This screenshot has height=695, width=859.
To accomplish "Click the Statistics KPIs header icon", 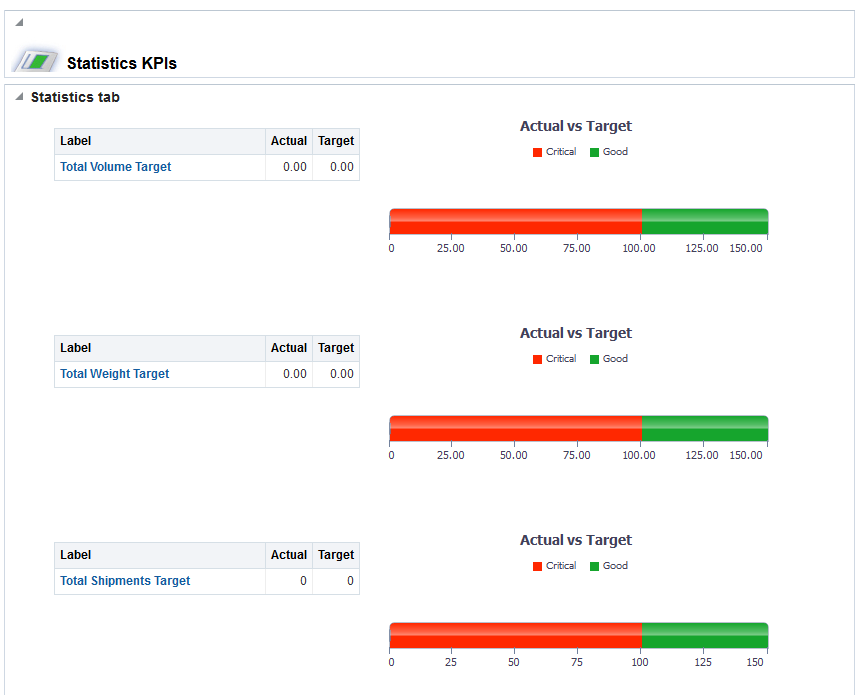I will [36, 60].
